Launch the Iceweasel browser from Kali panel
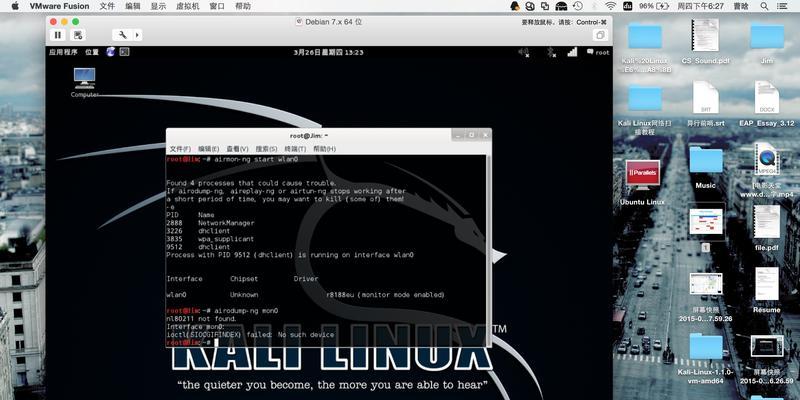800x400 pixels. pyautogui.click(x=111, y=52)
